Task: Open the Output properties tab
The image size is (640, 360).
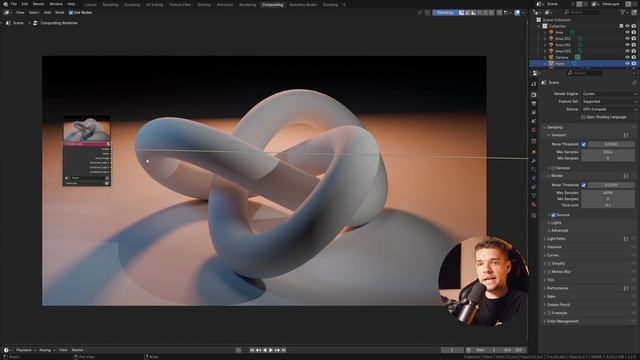Action: click(x=533, y=103)
